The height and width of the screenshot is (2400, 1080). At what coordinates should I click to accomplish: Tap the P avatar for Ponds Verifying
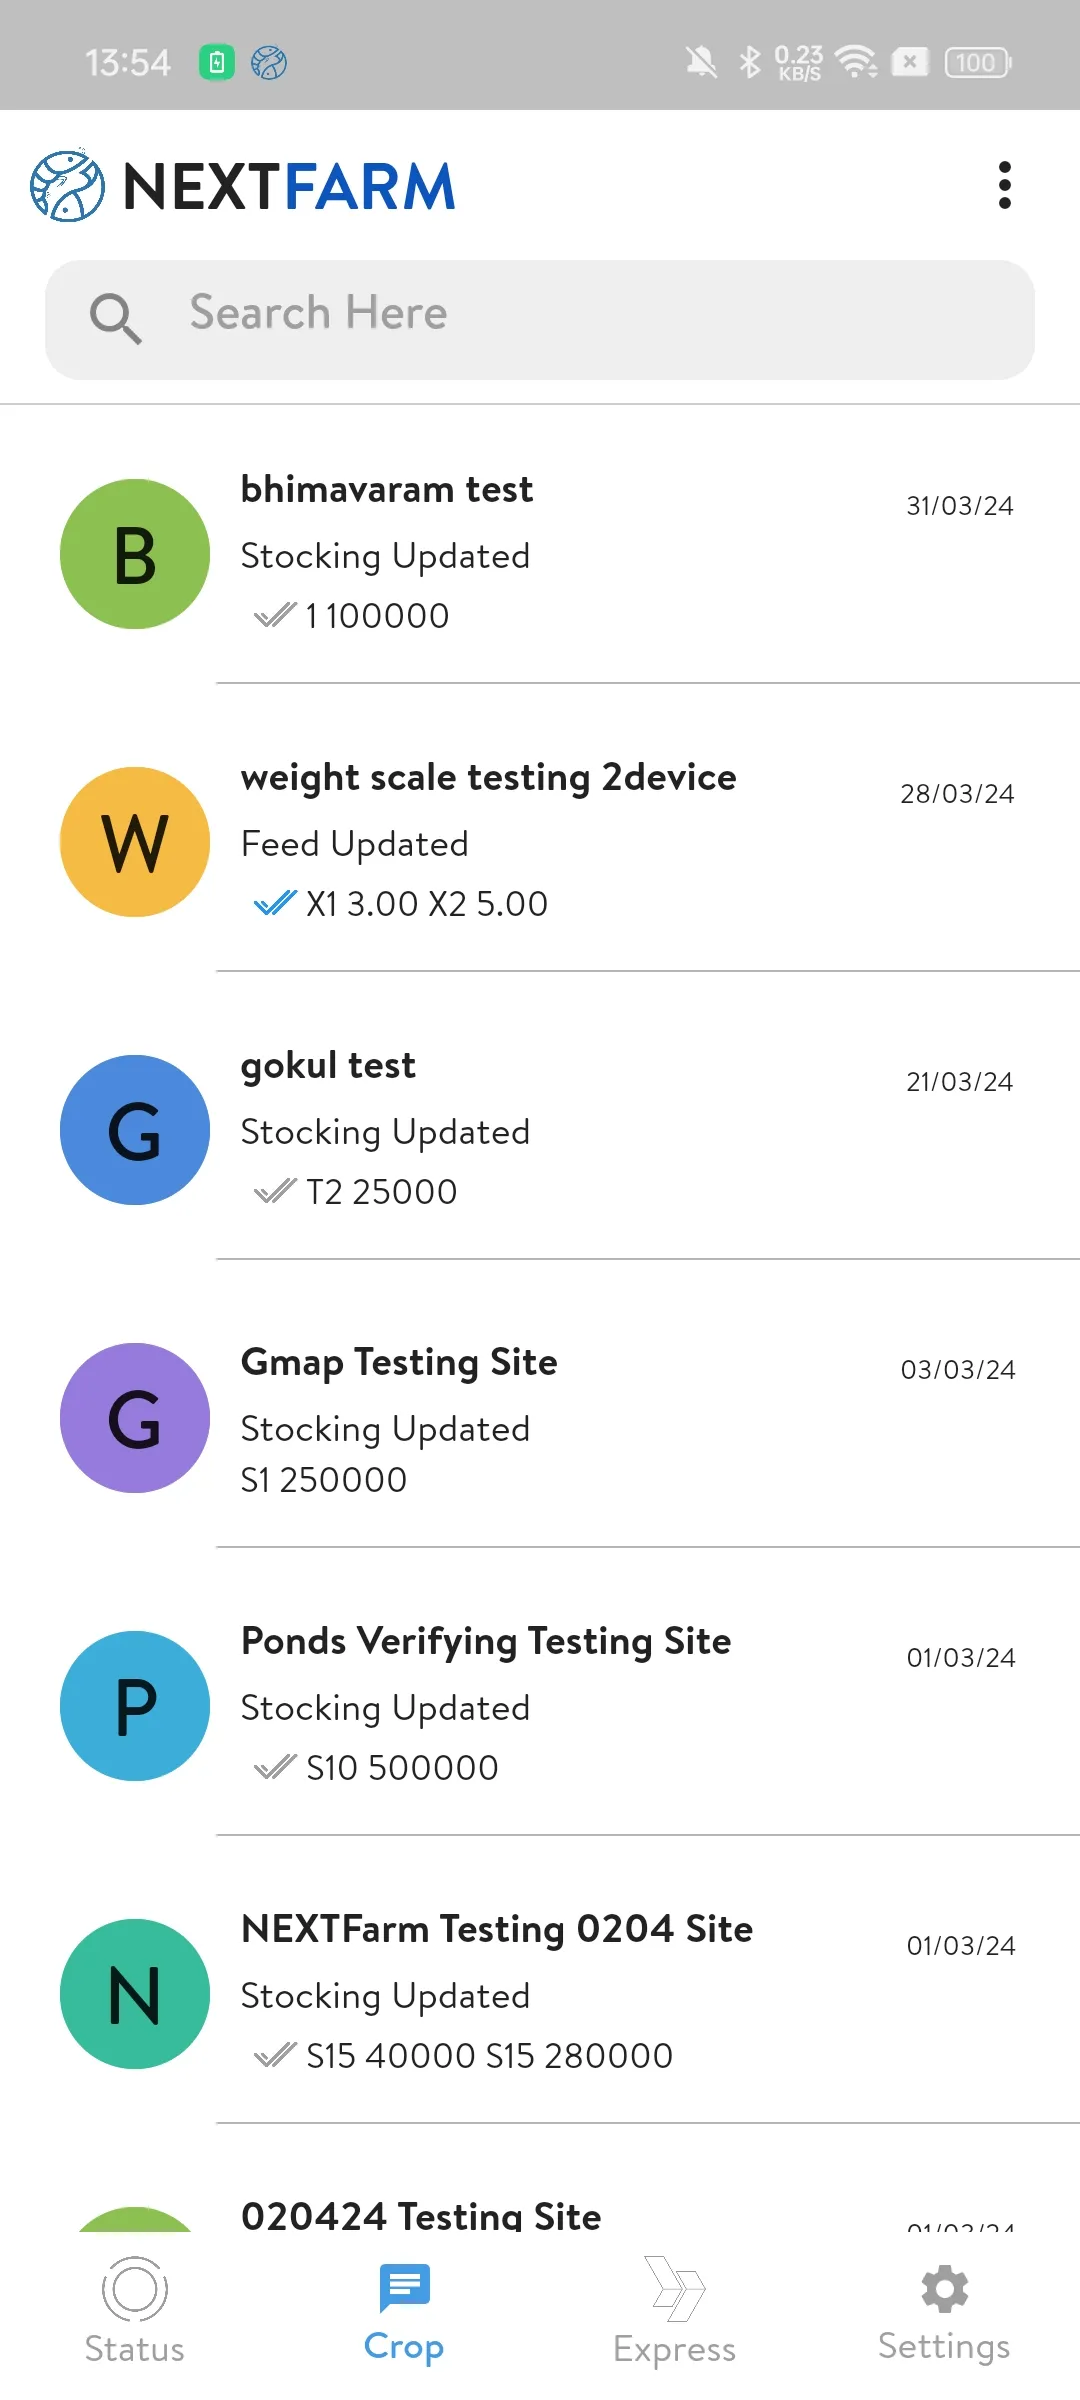135,1706
